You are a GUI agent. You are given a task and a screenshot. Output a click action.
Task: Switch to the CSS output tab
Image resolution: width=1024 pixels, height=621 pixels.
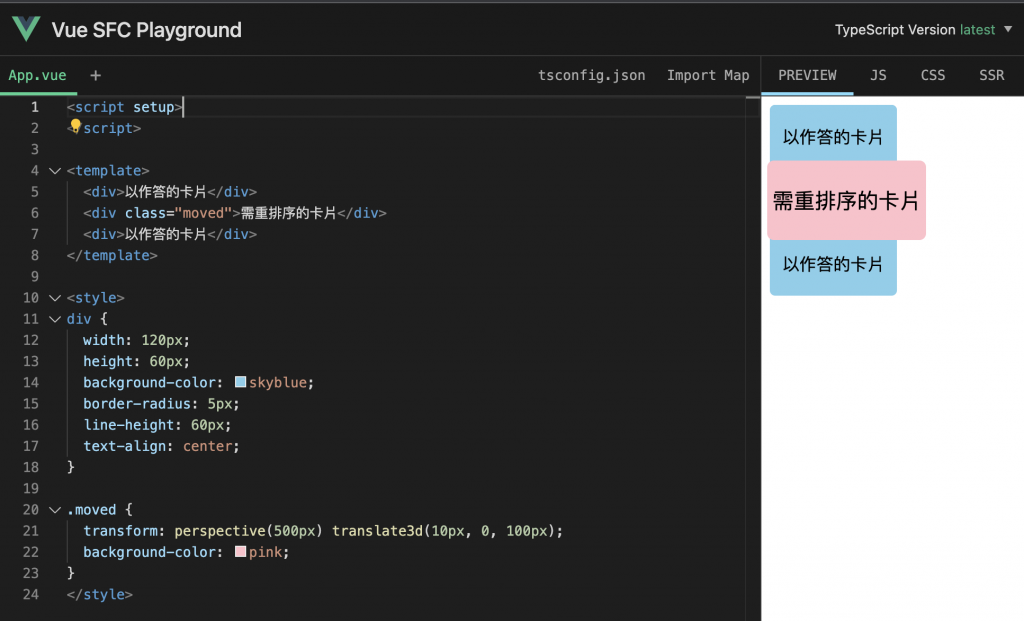point(932,75)
